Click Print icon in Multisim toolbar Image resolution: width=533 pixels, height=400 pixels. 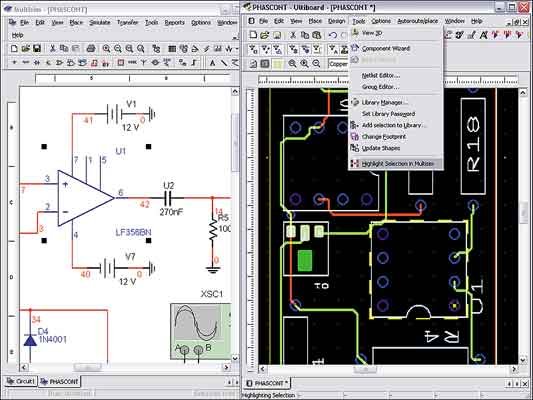click(x=91, y=48)
